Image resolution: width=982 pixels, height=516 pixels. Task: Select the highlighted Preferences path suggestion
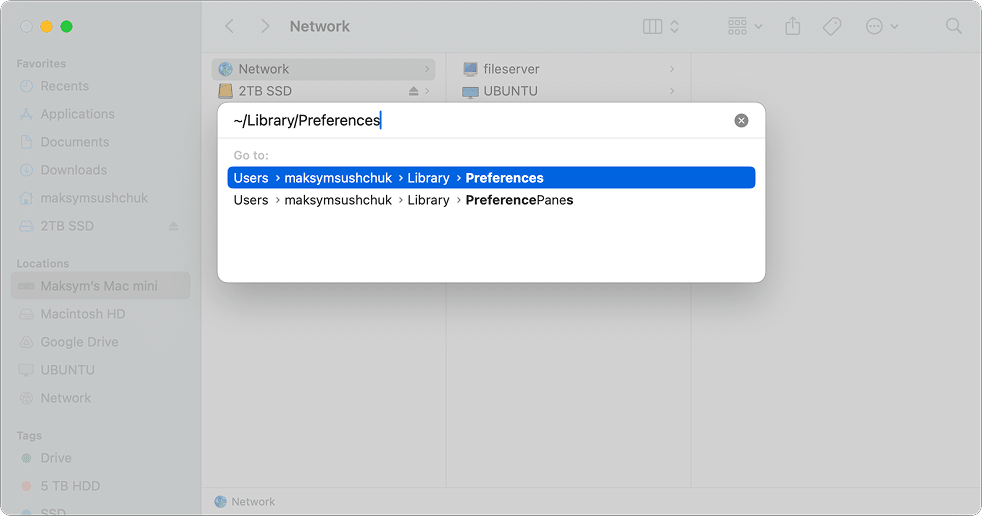[491, 178]
